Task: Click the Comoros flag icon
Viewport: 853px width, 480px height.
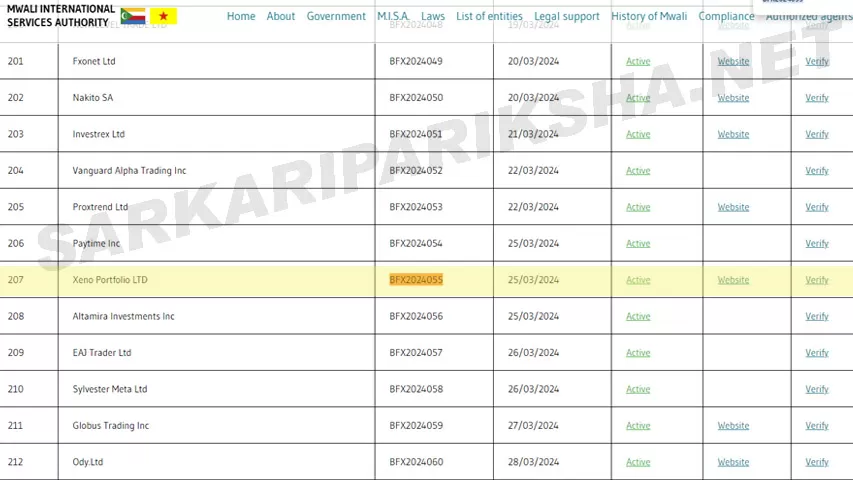Action: [132, 16]
